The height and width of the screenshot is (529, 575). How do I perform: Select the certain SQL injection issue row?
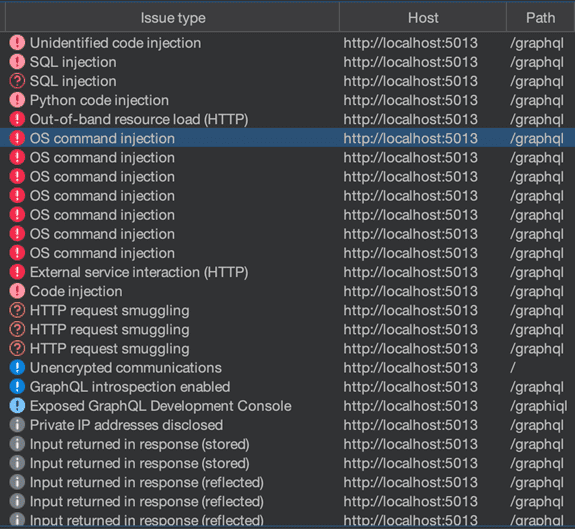288,62
